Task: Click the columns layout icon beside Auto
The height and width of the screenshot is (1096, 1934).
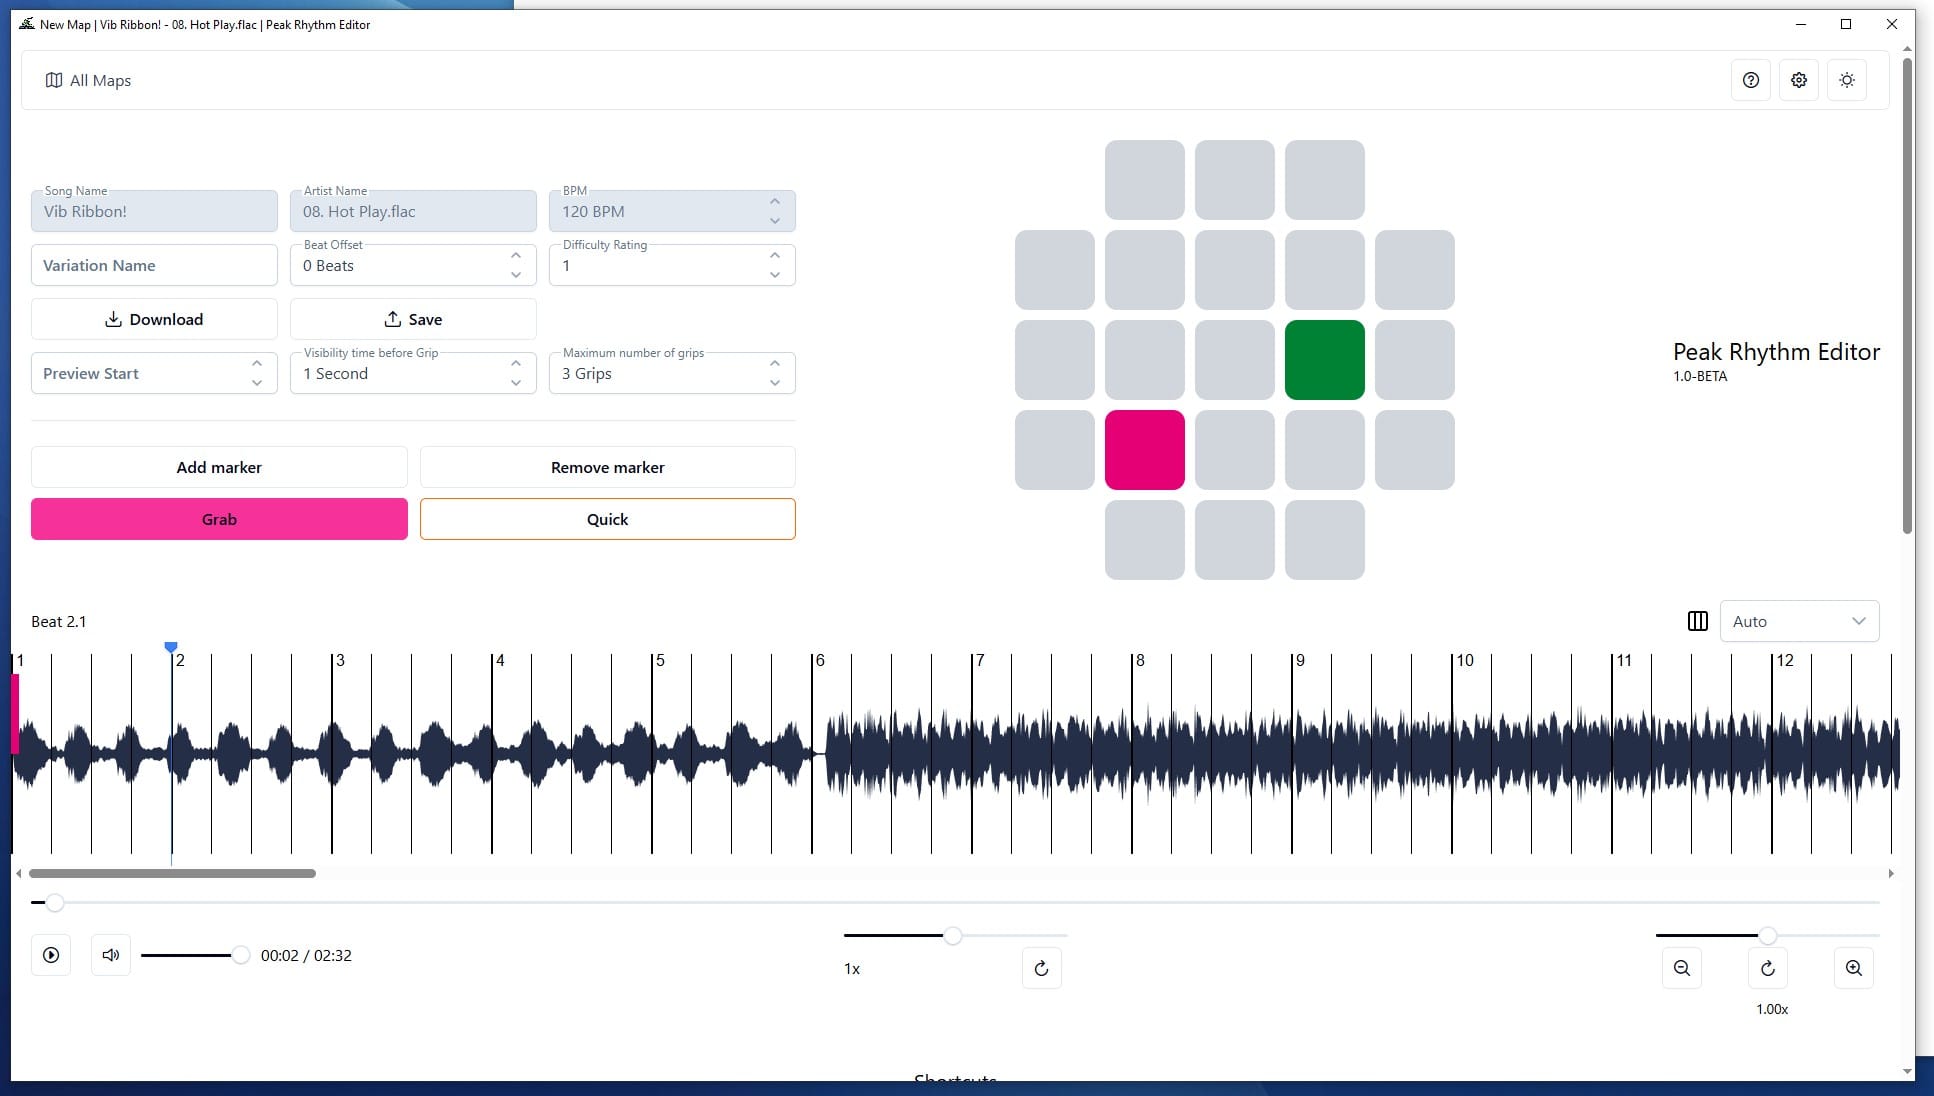Action: pyautogui.click(x=1697, y=621)
